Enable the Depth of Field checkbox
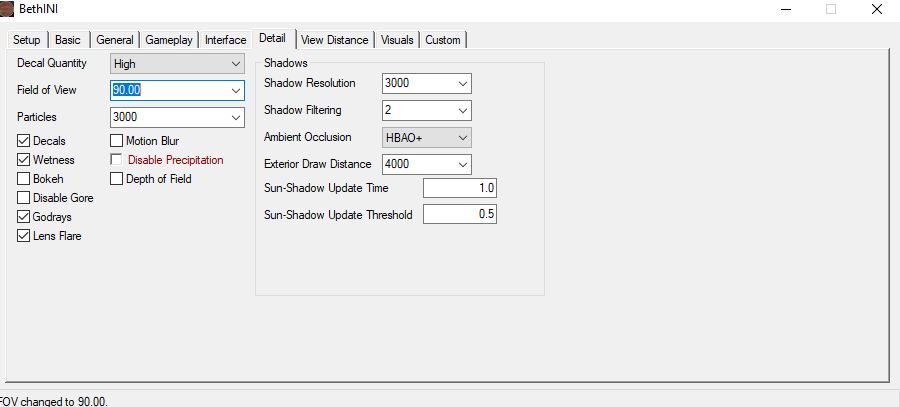The image size is (900, 407). pyautogui.click(x=117, y=179)
